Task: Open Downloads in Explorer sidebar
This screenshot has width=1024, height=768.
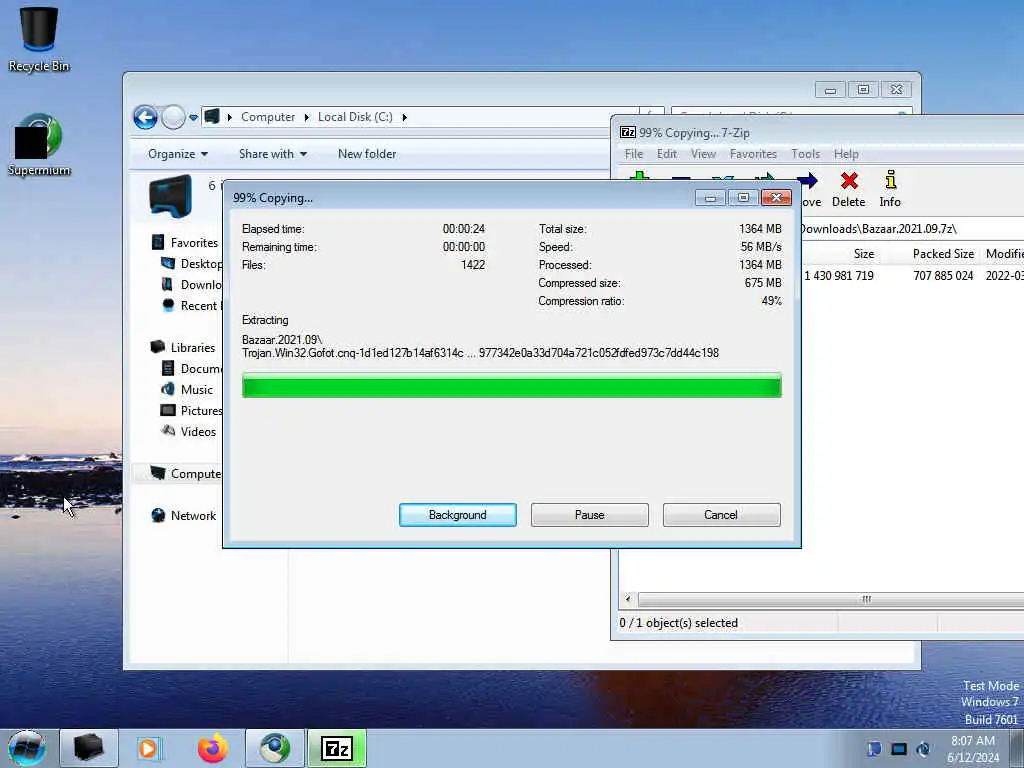Action: pyautogui.click(x=193, y=284)
